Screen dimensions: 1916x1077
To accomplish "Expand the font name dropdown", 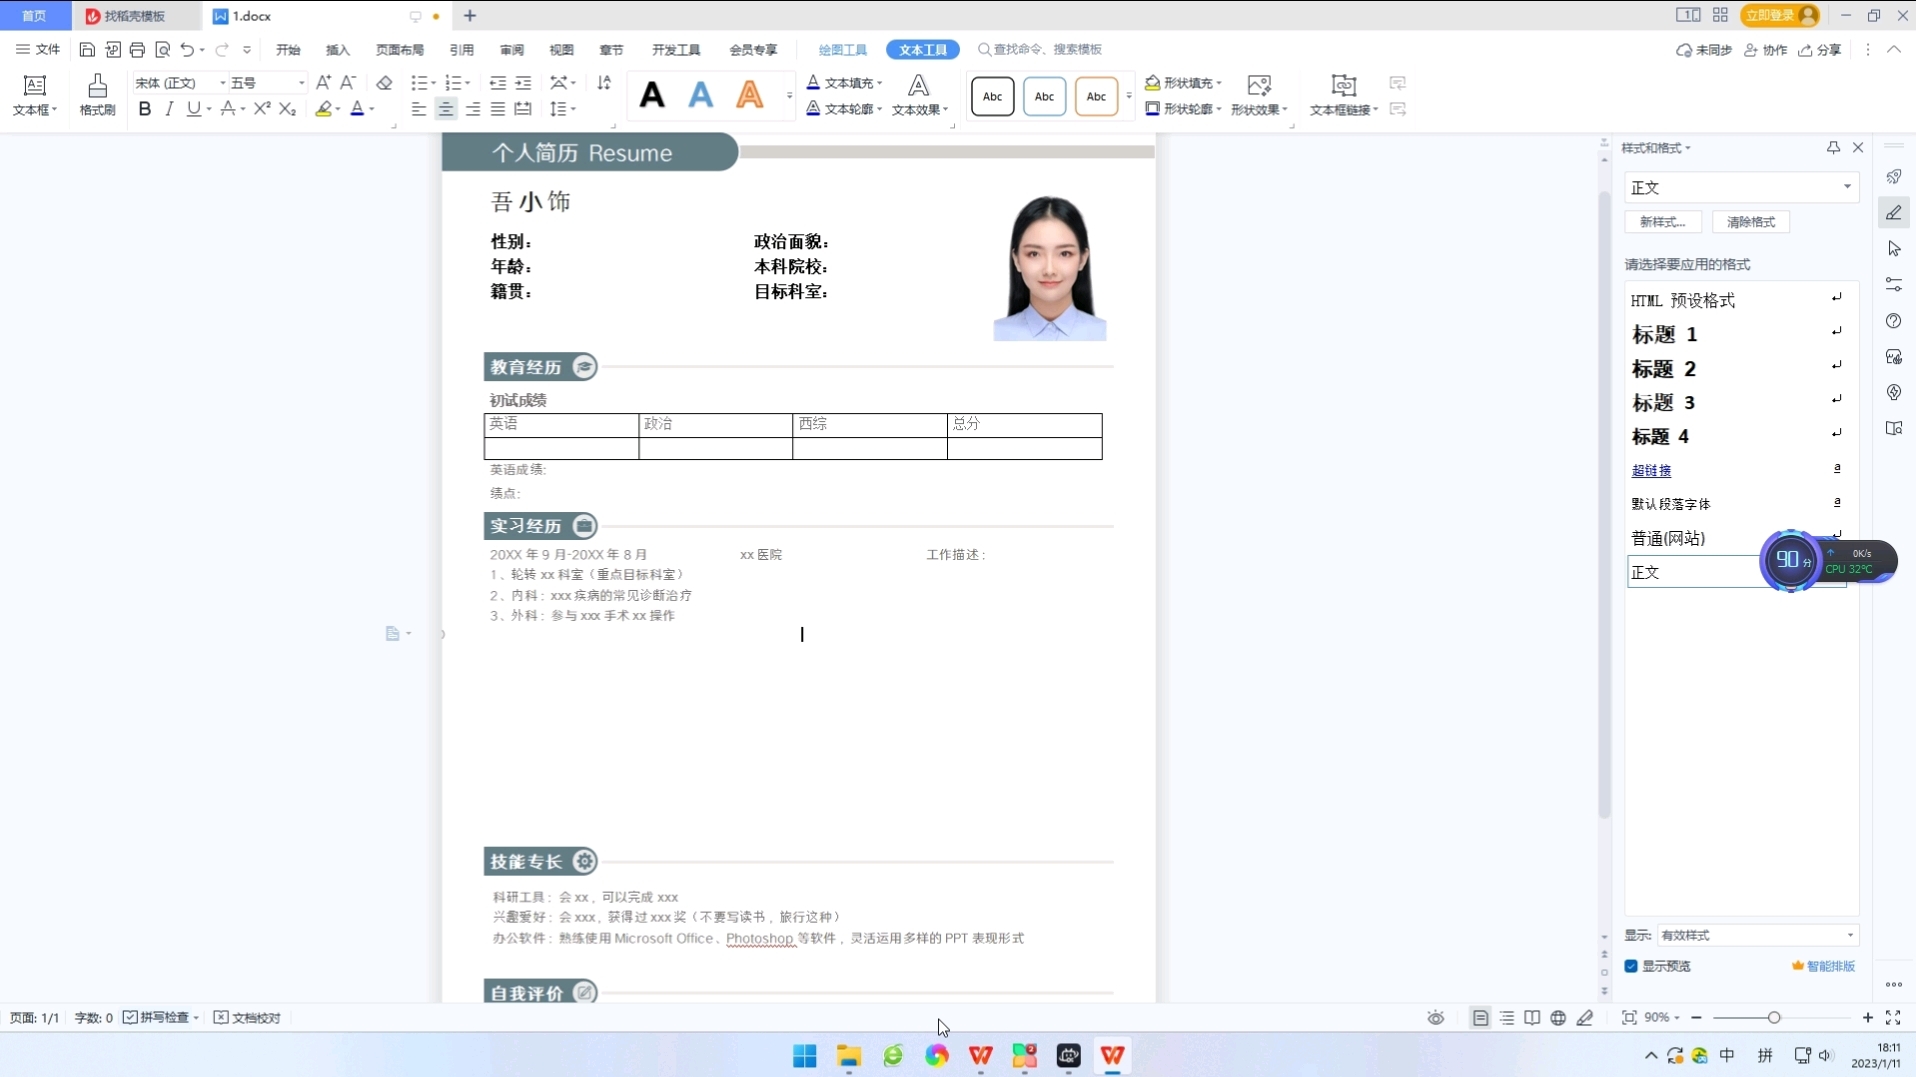I will (x=224, y=83).
